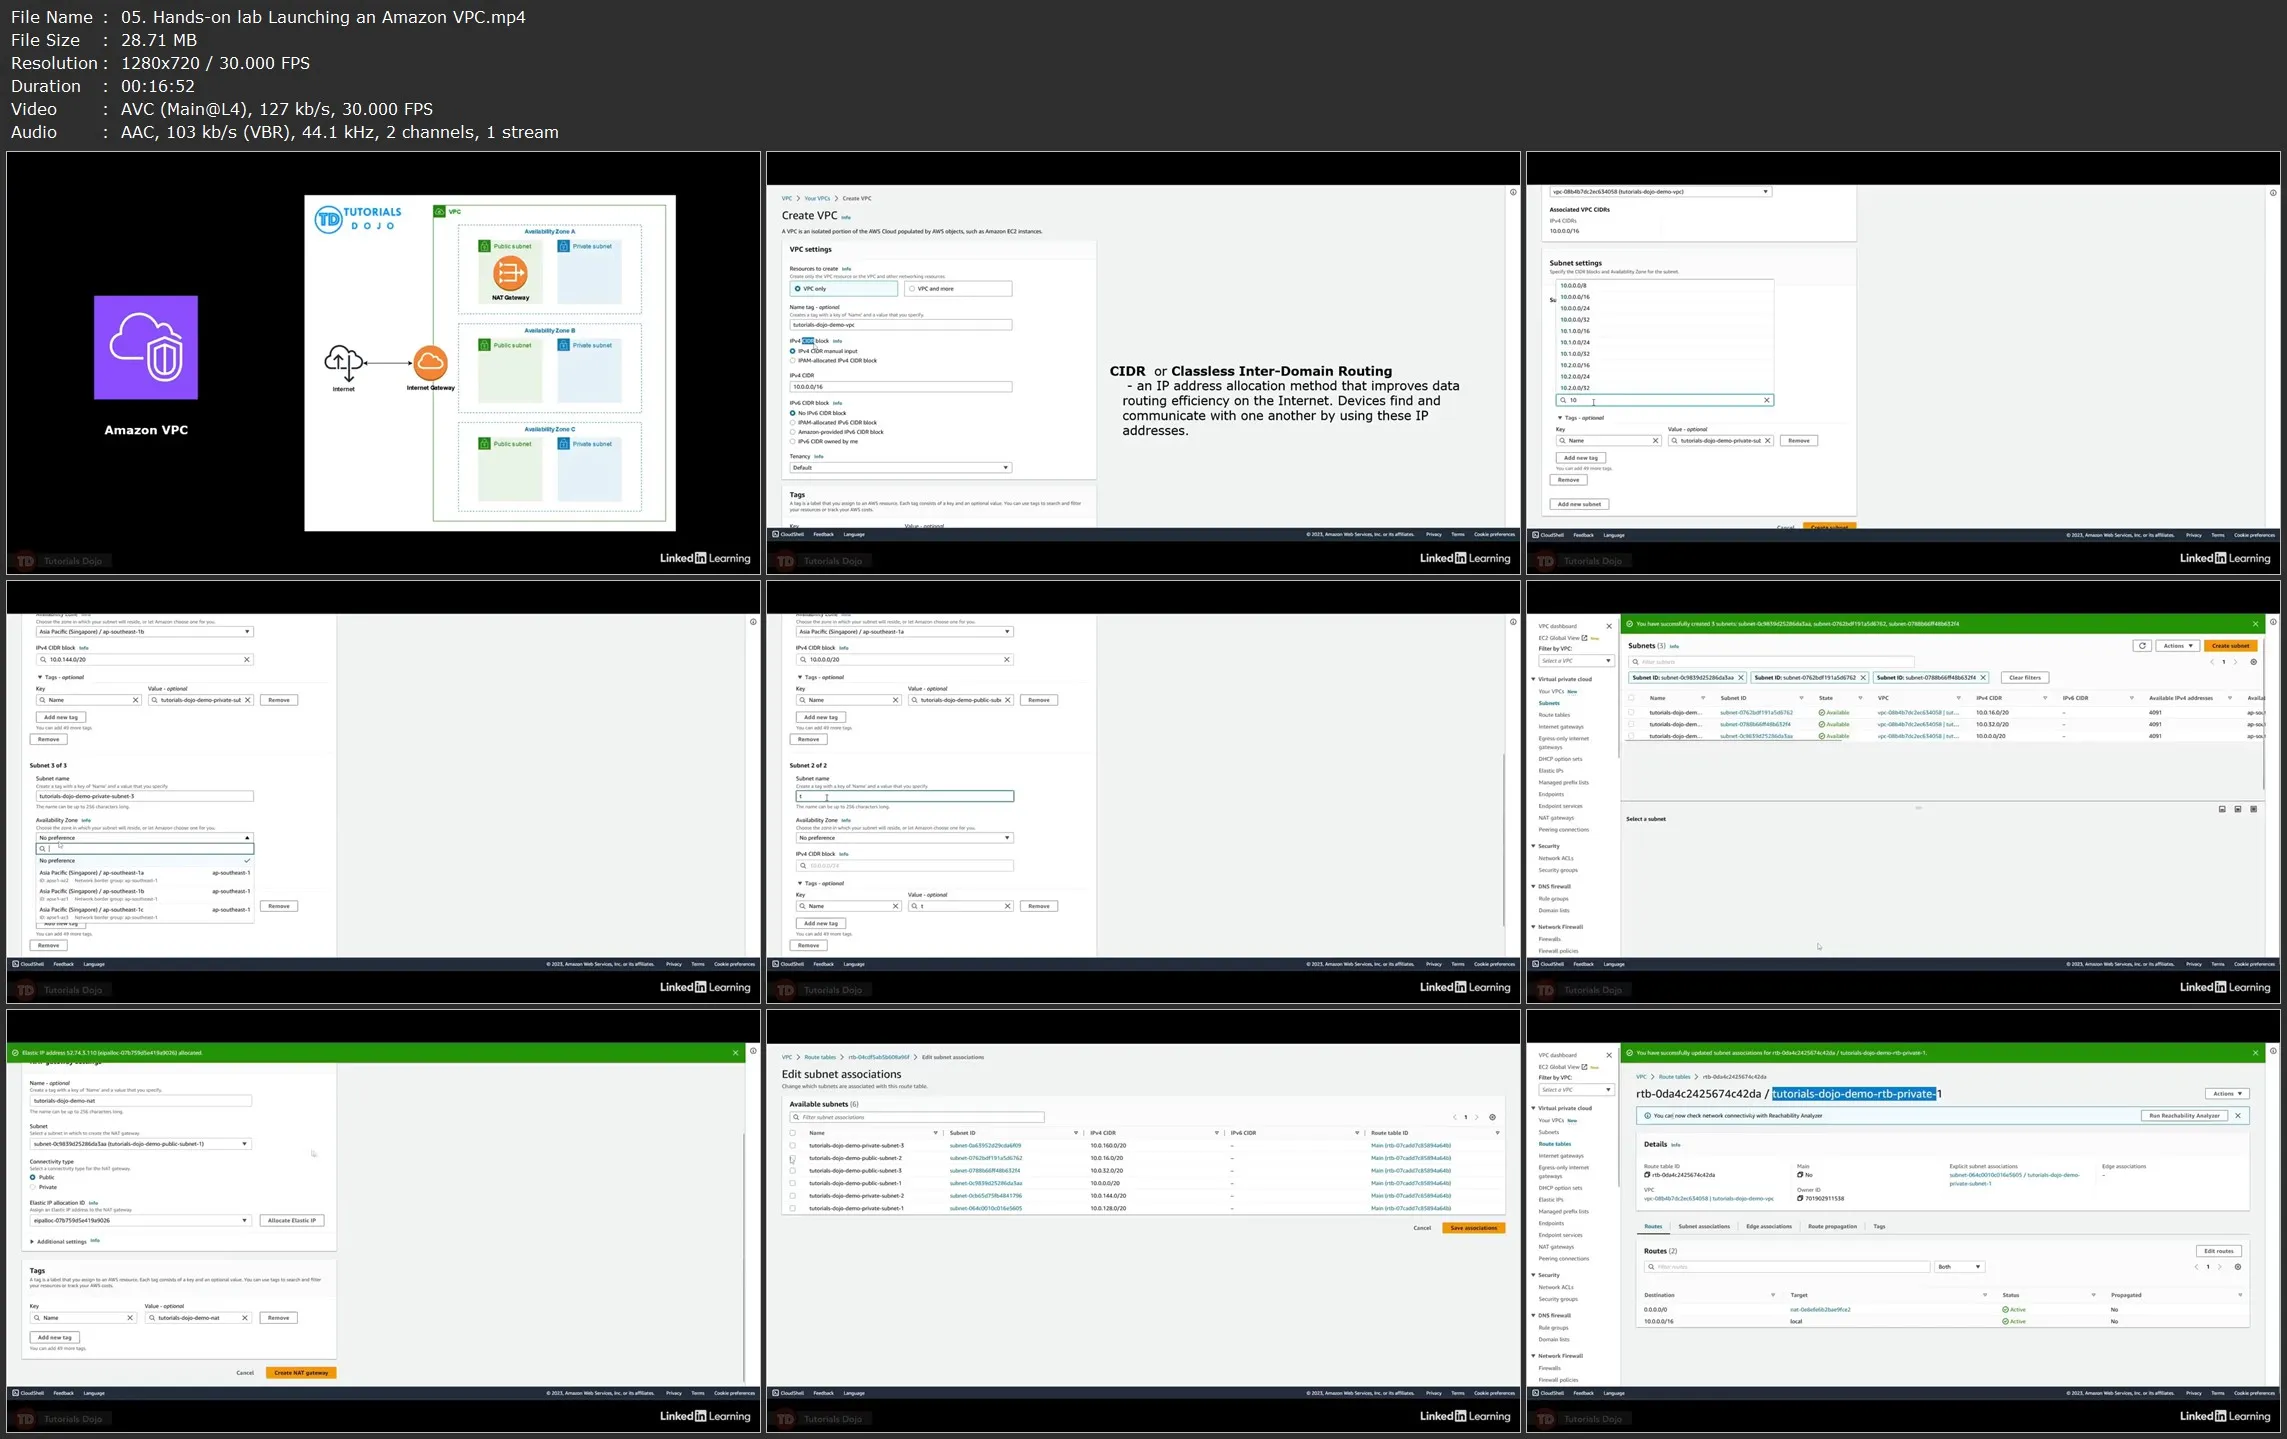Click the info circle icon in the Create VPC frame
The width and height of the screenshot is (2287, 1439).
pos(1513,192)
